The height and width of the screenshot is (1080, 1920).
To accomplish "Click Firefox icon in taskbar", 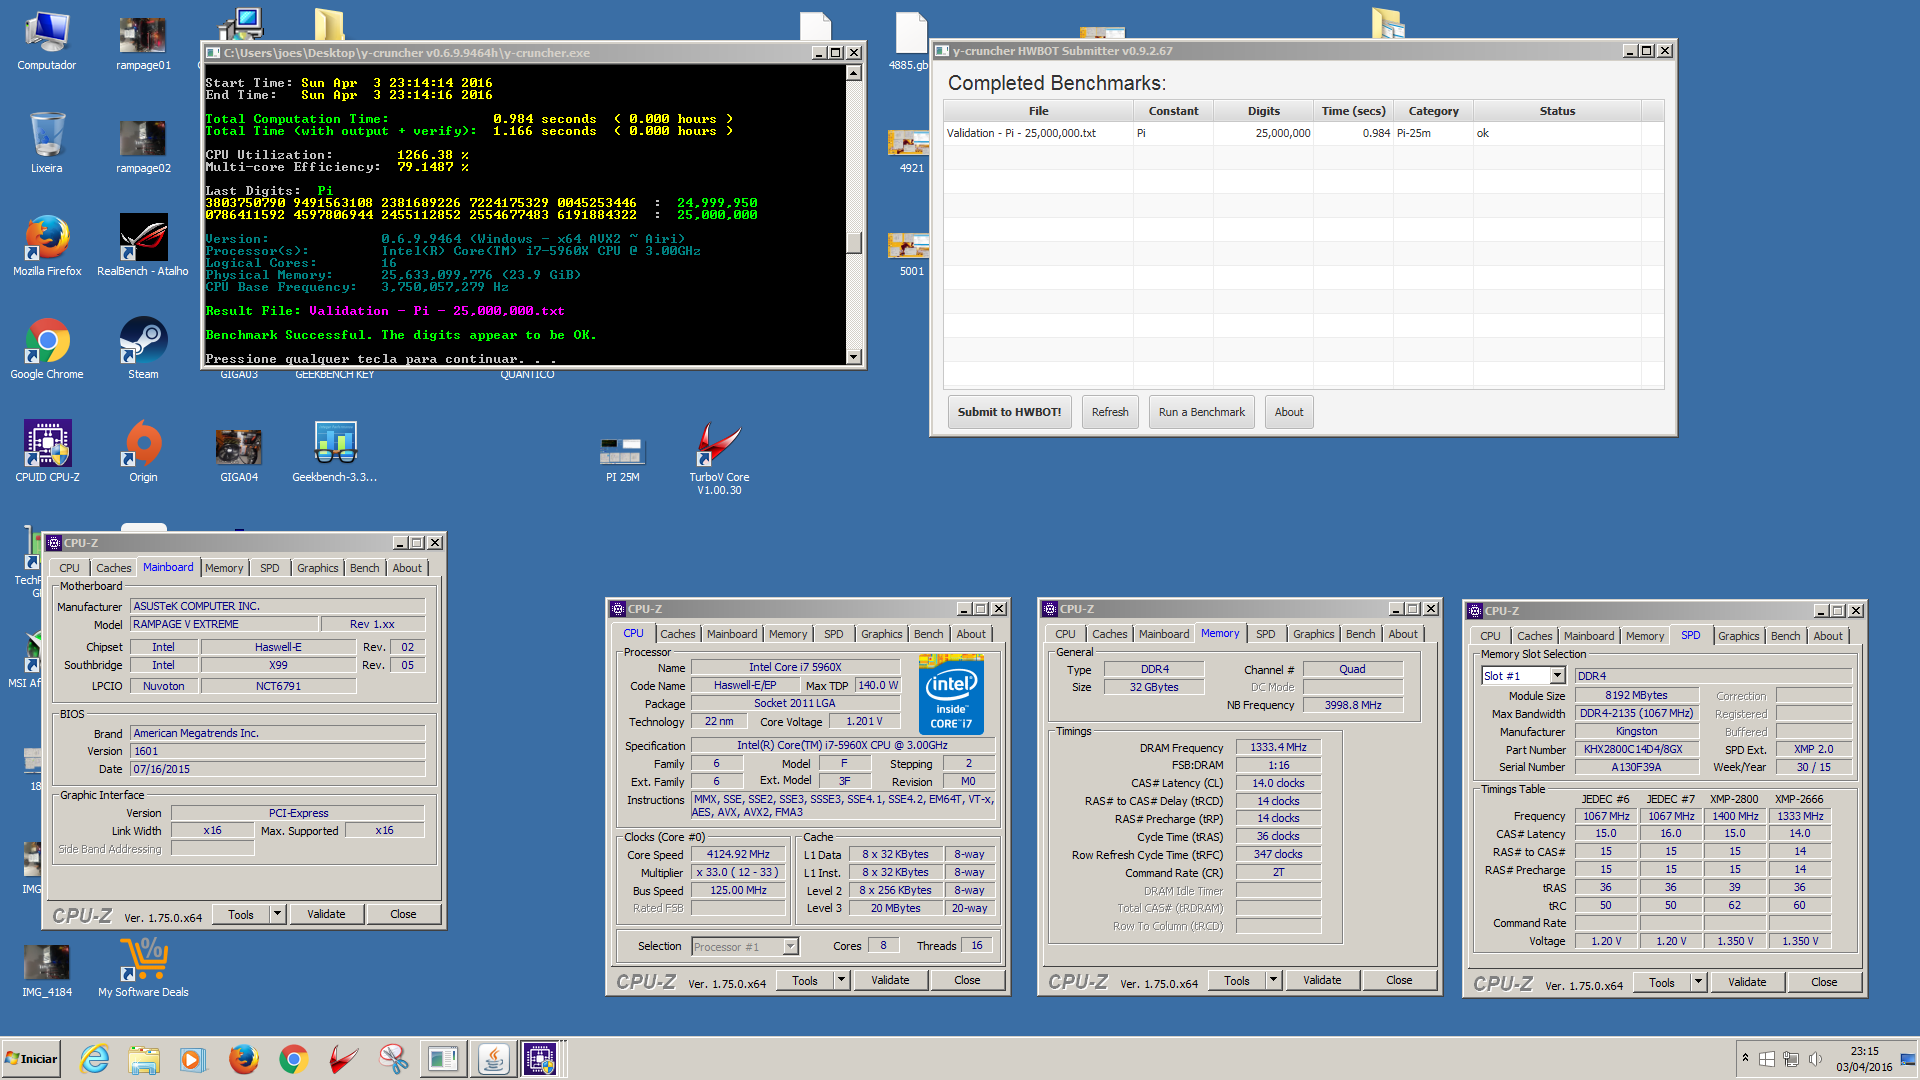I will point(243,1059).
